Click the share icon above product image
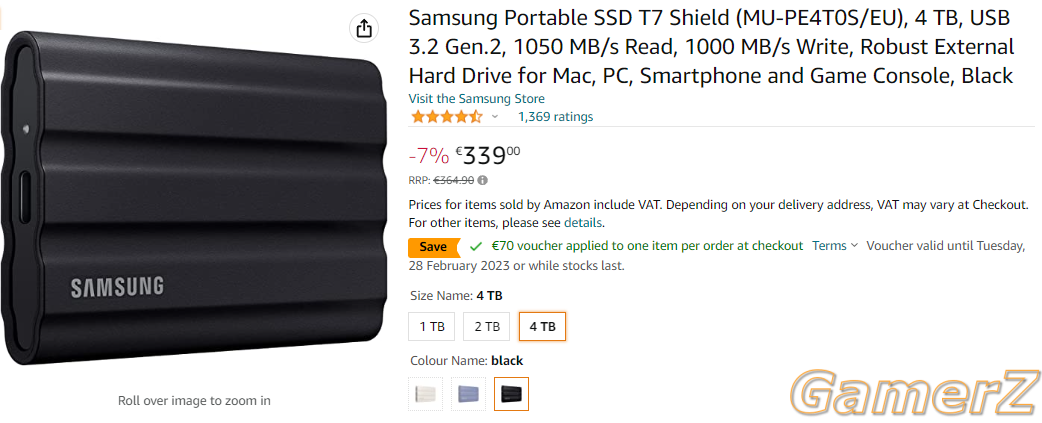Viewport: 1042px width, 423px height. [x=364, y=29]
